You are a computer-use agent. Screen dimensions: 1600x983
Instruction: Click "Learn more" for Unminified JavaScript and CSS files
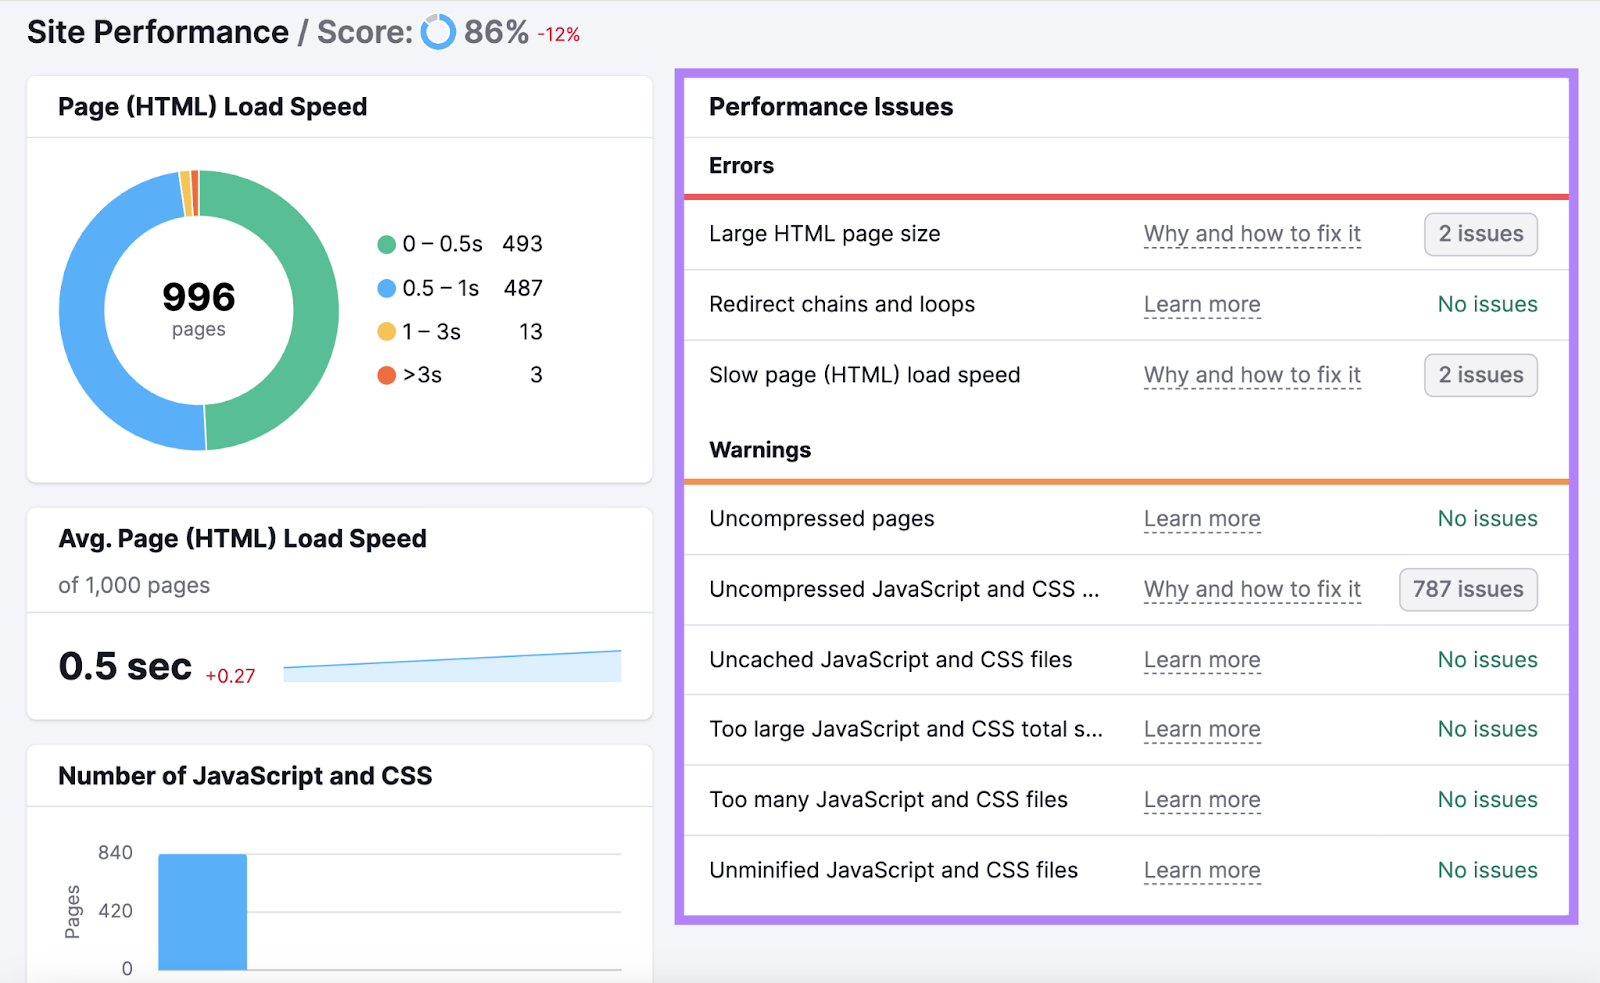1201,870
